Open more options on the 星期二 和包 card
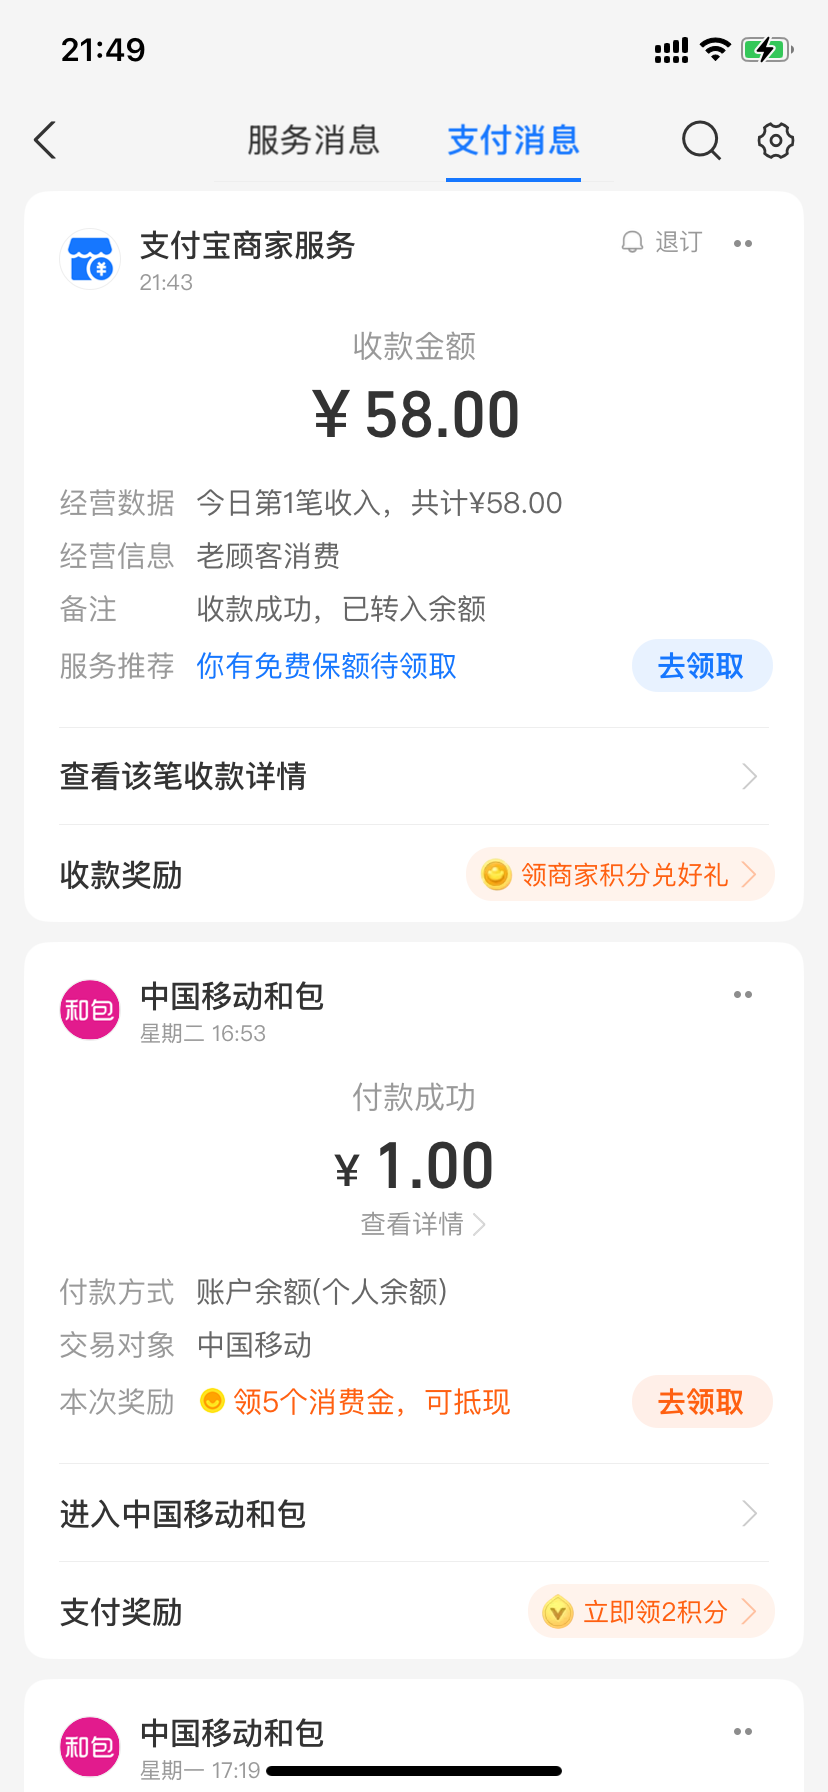The image size is (828, 1792). [x=742, y=994]
